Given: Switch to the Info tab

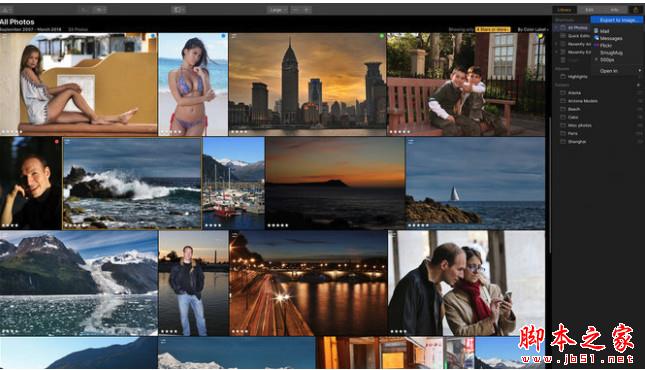Looking at the screenshot, I should (x=614, y=10).
